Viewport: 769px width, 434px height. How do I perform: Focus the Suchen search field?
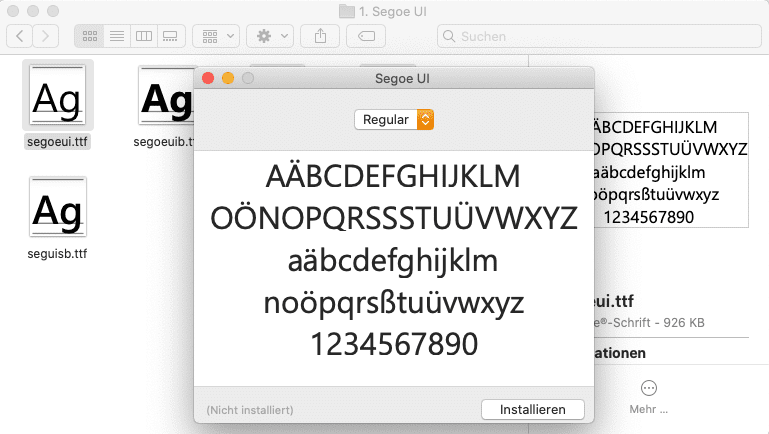coord(599,36)
